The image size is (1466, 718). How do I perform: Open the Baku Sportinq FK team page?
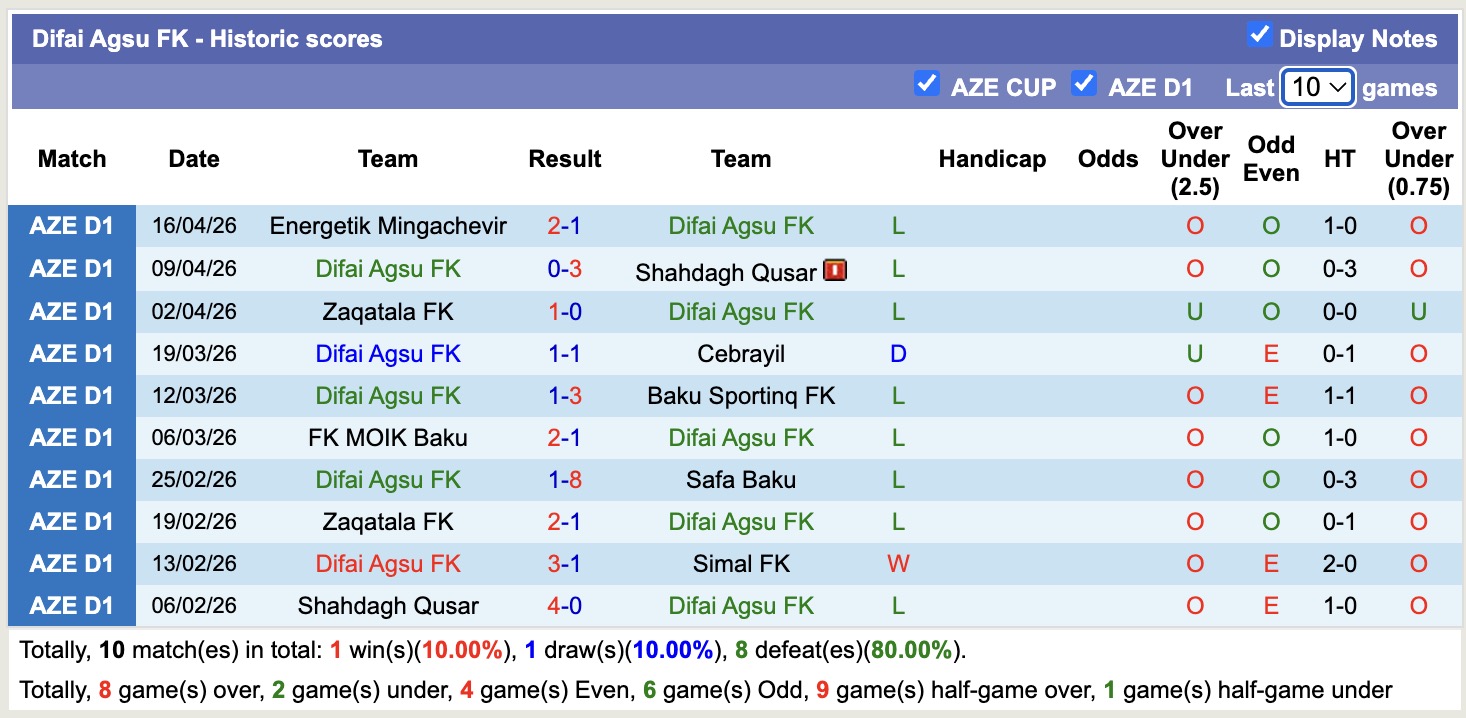pos(741,396)
